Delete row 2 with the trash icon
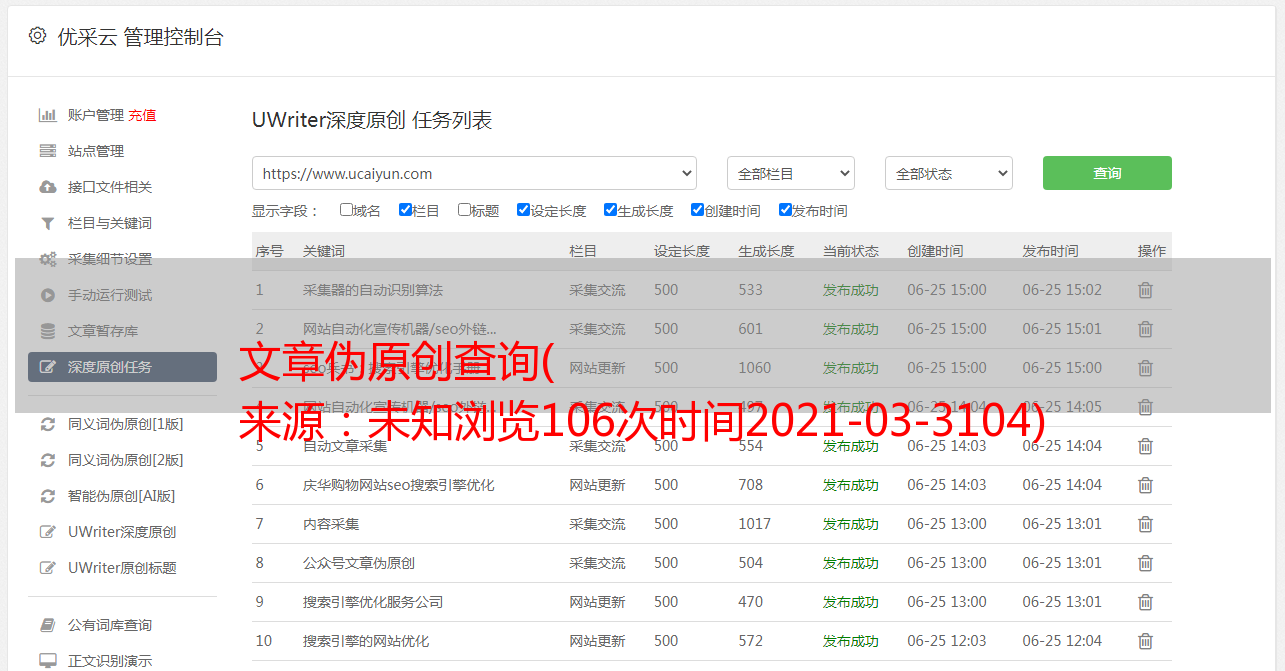The image size is (1285, 671). [1146, 329]
